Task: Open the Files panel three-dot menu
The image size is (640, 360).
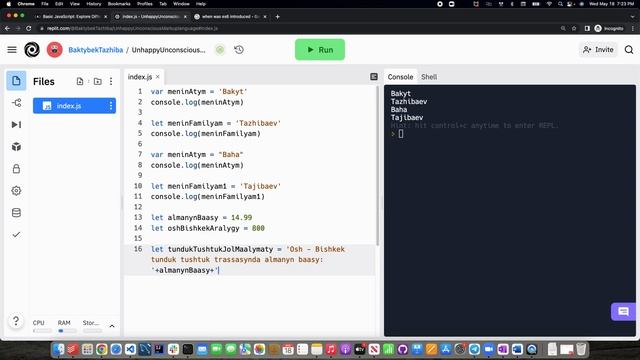Action: pos(111,81)
